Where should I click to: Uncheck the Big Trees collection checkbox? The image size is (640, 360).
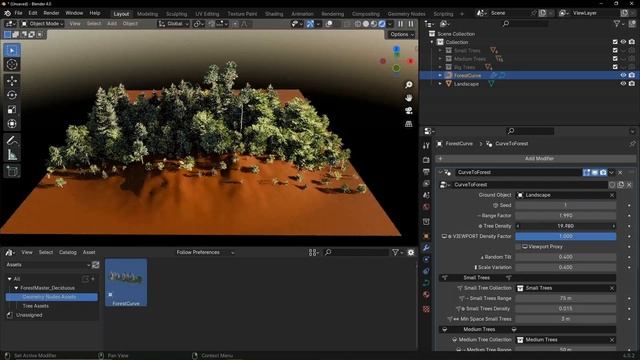click(615, 67)
